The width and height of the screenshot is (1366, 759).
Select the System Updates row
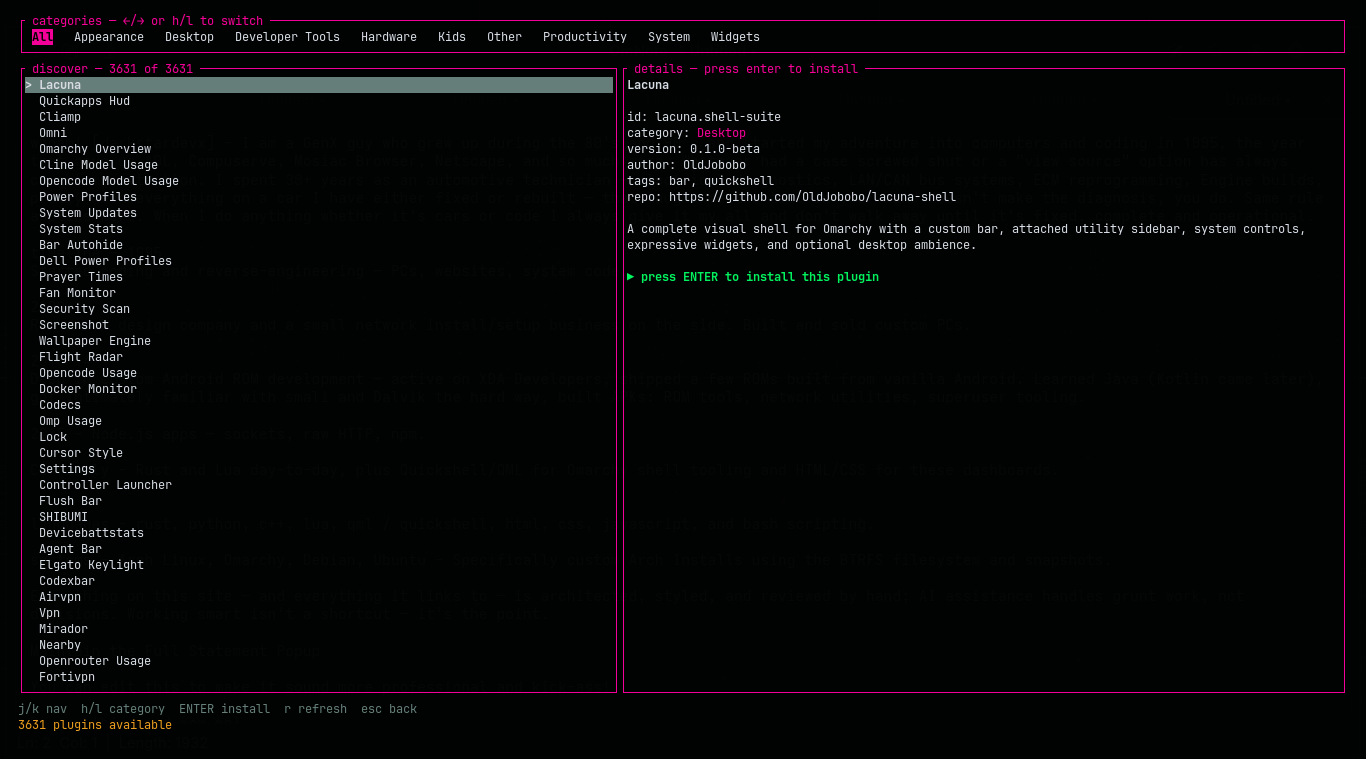coord(319,213)
